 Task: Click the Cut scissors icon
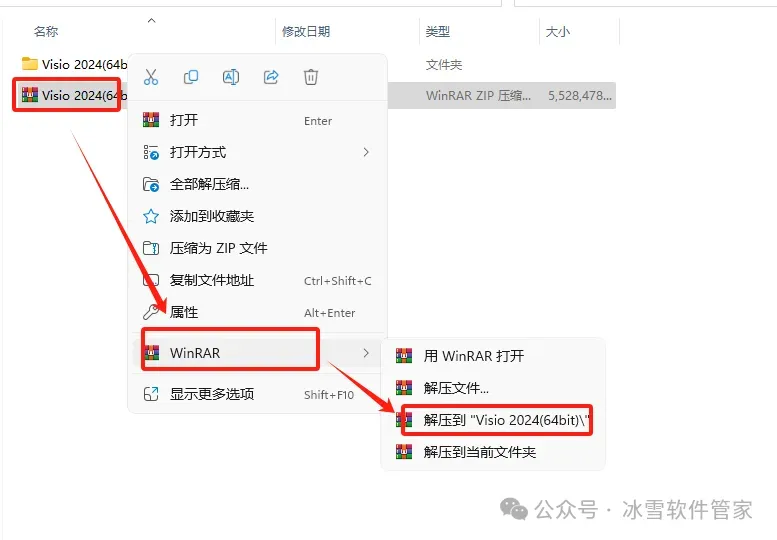click(151, 77)
